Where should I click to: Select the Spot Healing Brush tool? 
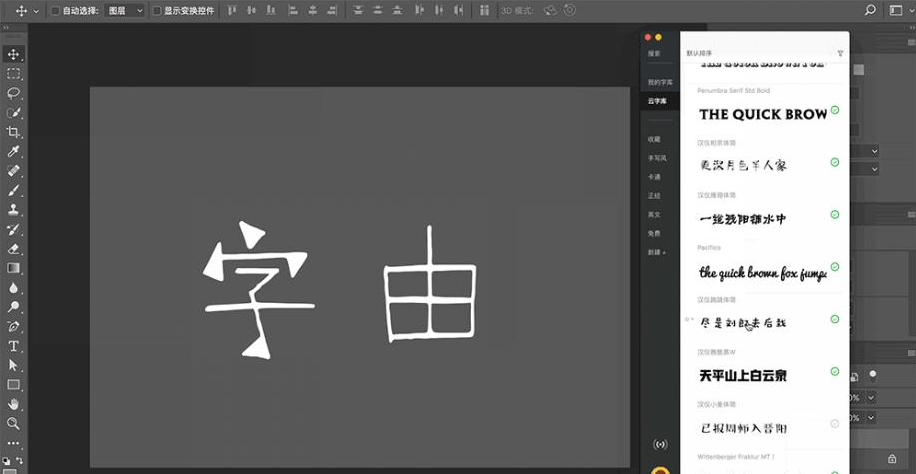(x=13, y=171)
